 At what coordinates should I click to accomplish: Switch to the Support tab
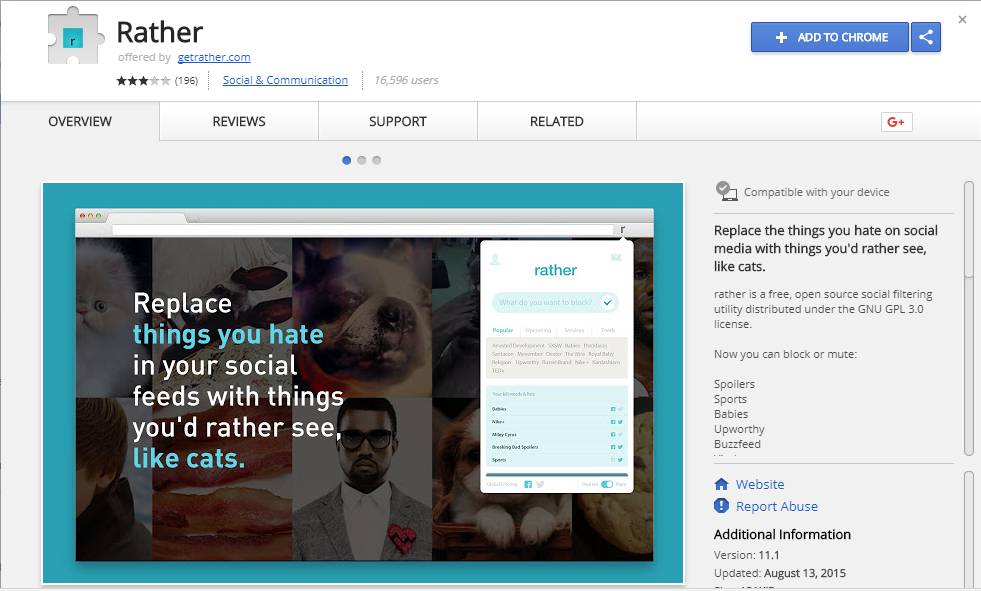(398, 121)
